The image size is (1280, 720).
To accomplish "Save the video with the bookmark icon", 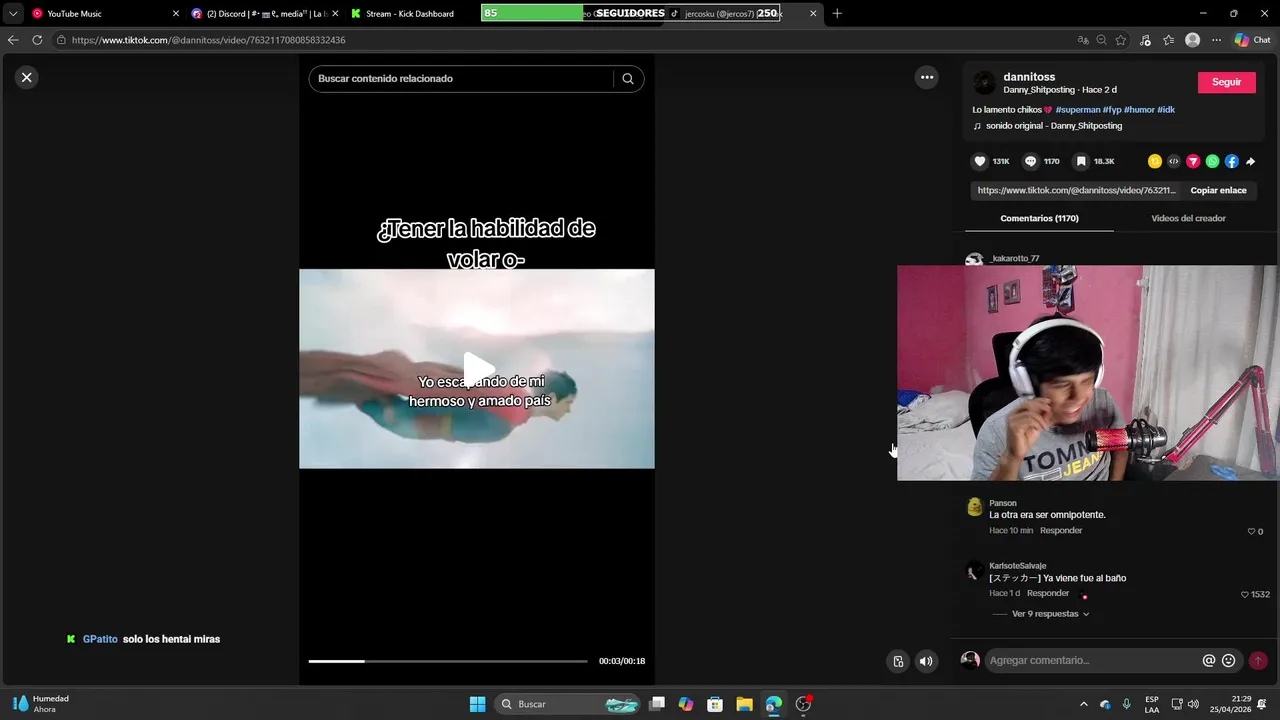I will 1081,161.
